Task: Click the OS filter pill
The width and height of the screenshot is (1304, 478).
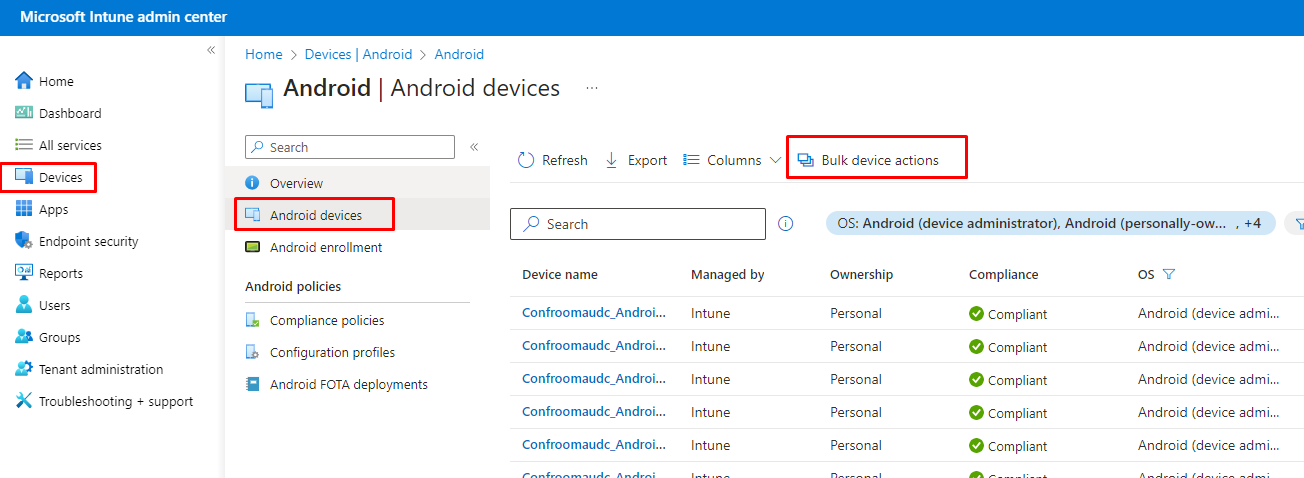Action: (1050, 223)
